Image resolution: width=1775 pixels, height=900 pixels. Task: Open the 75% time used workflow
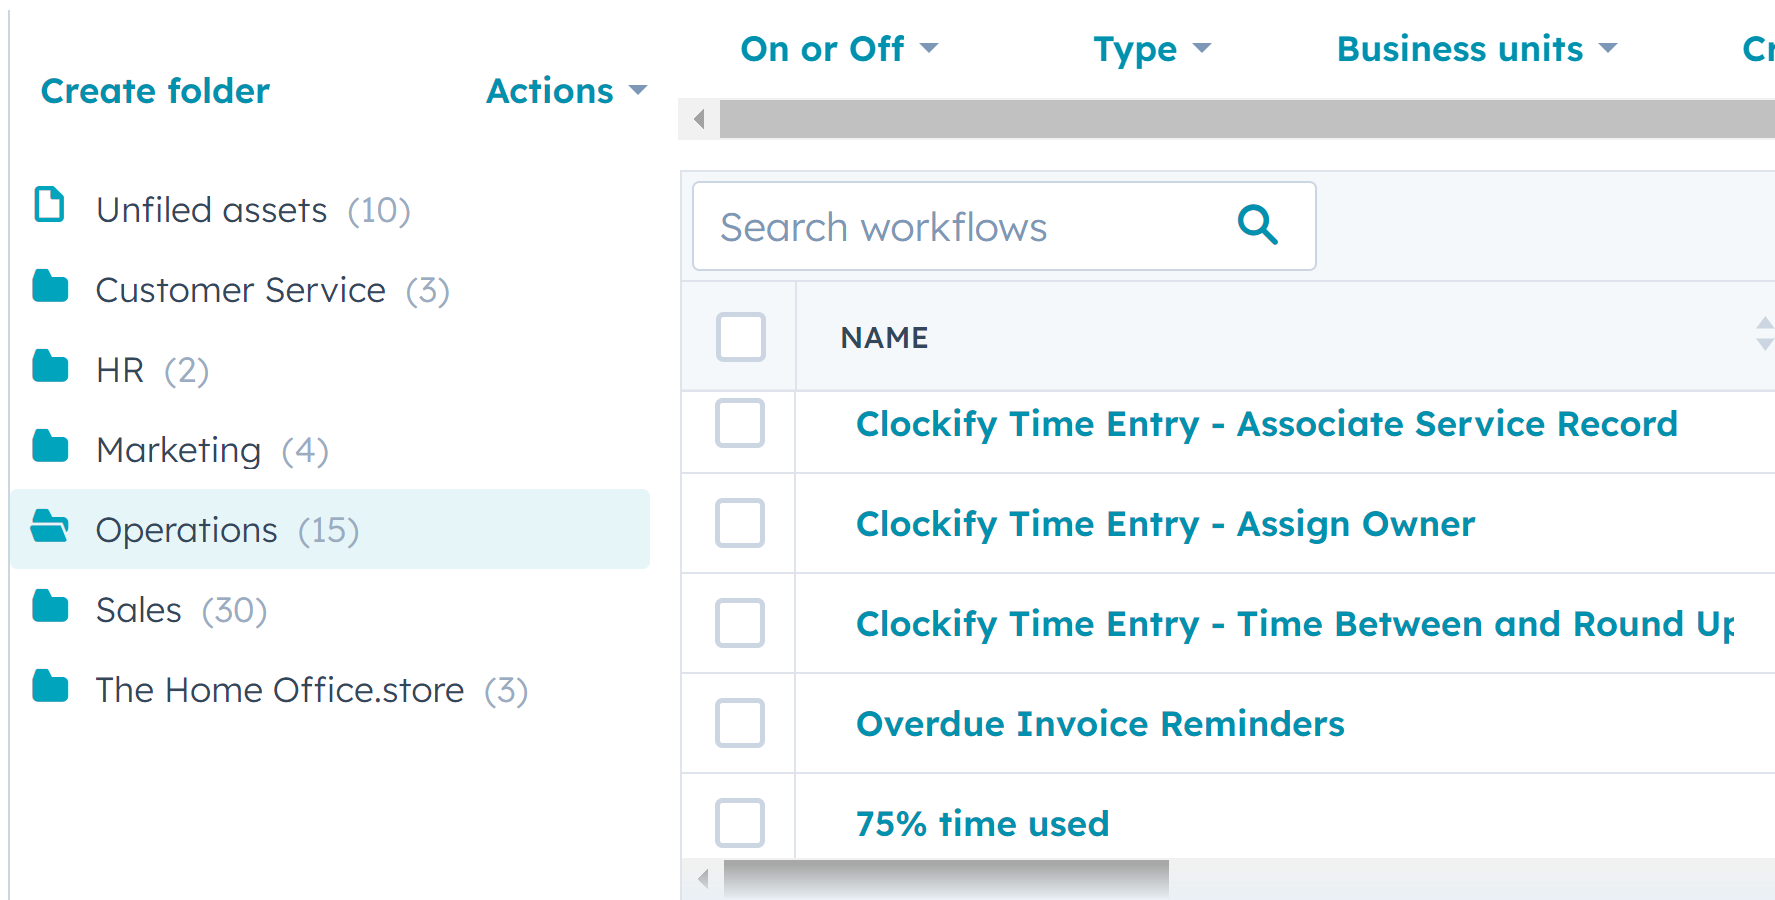pos(982,823)
